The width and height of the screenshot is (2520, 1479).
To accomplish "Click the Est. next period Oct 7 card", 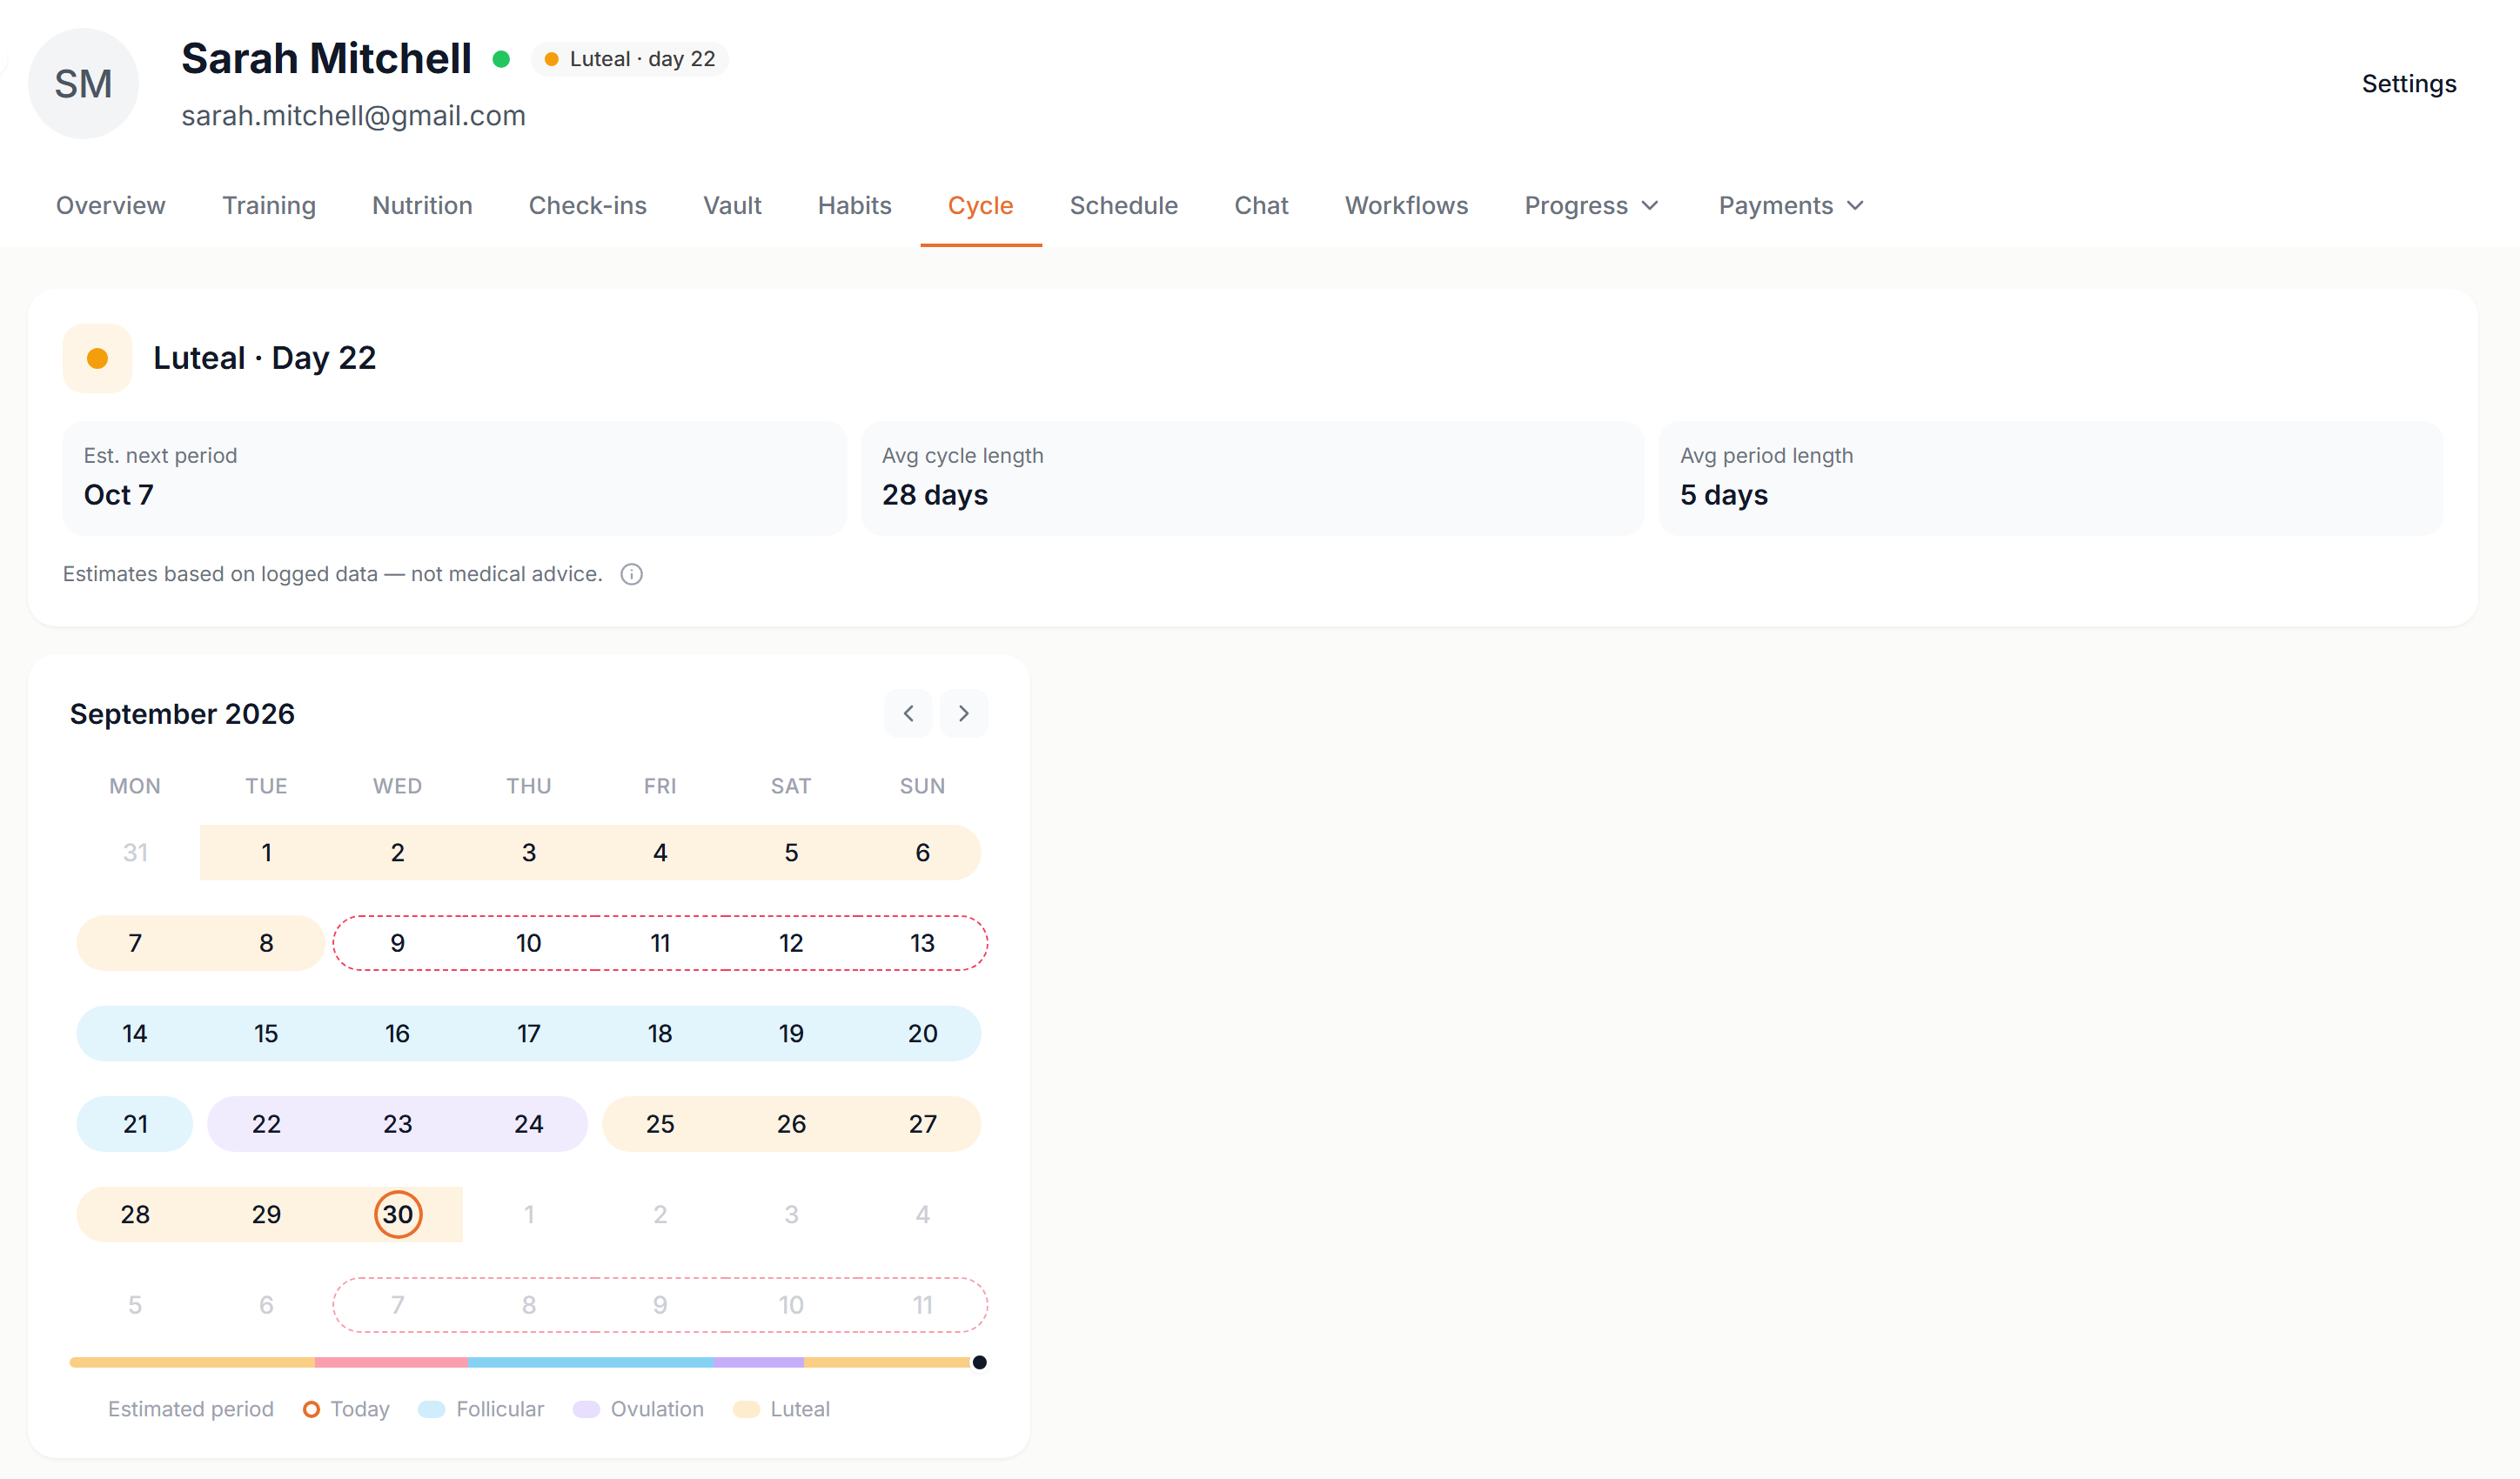I will pyautogui.click(x=454, y=478).
